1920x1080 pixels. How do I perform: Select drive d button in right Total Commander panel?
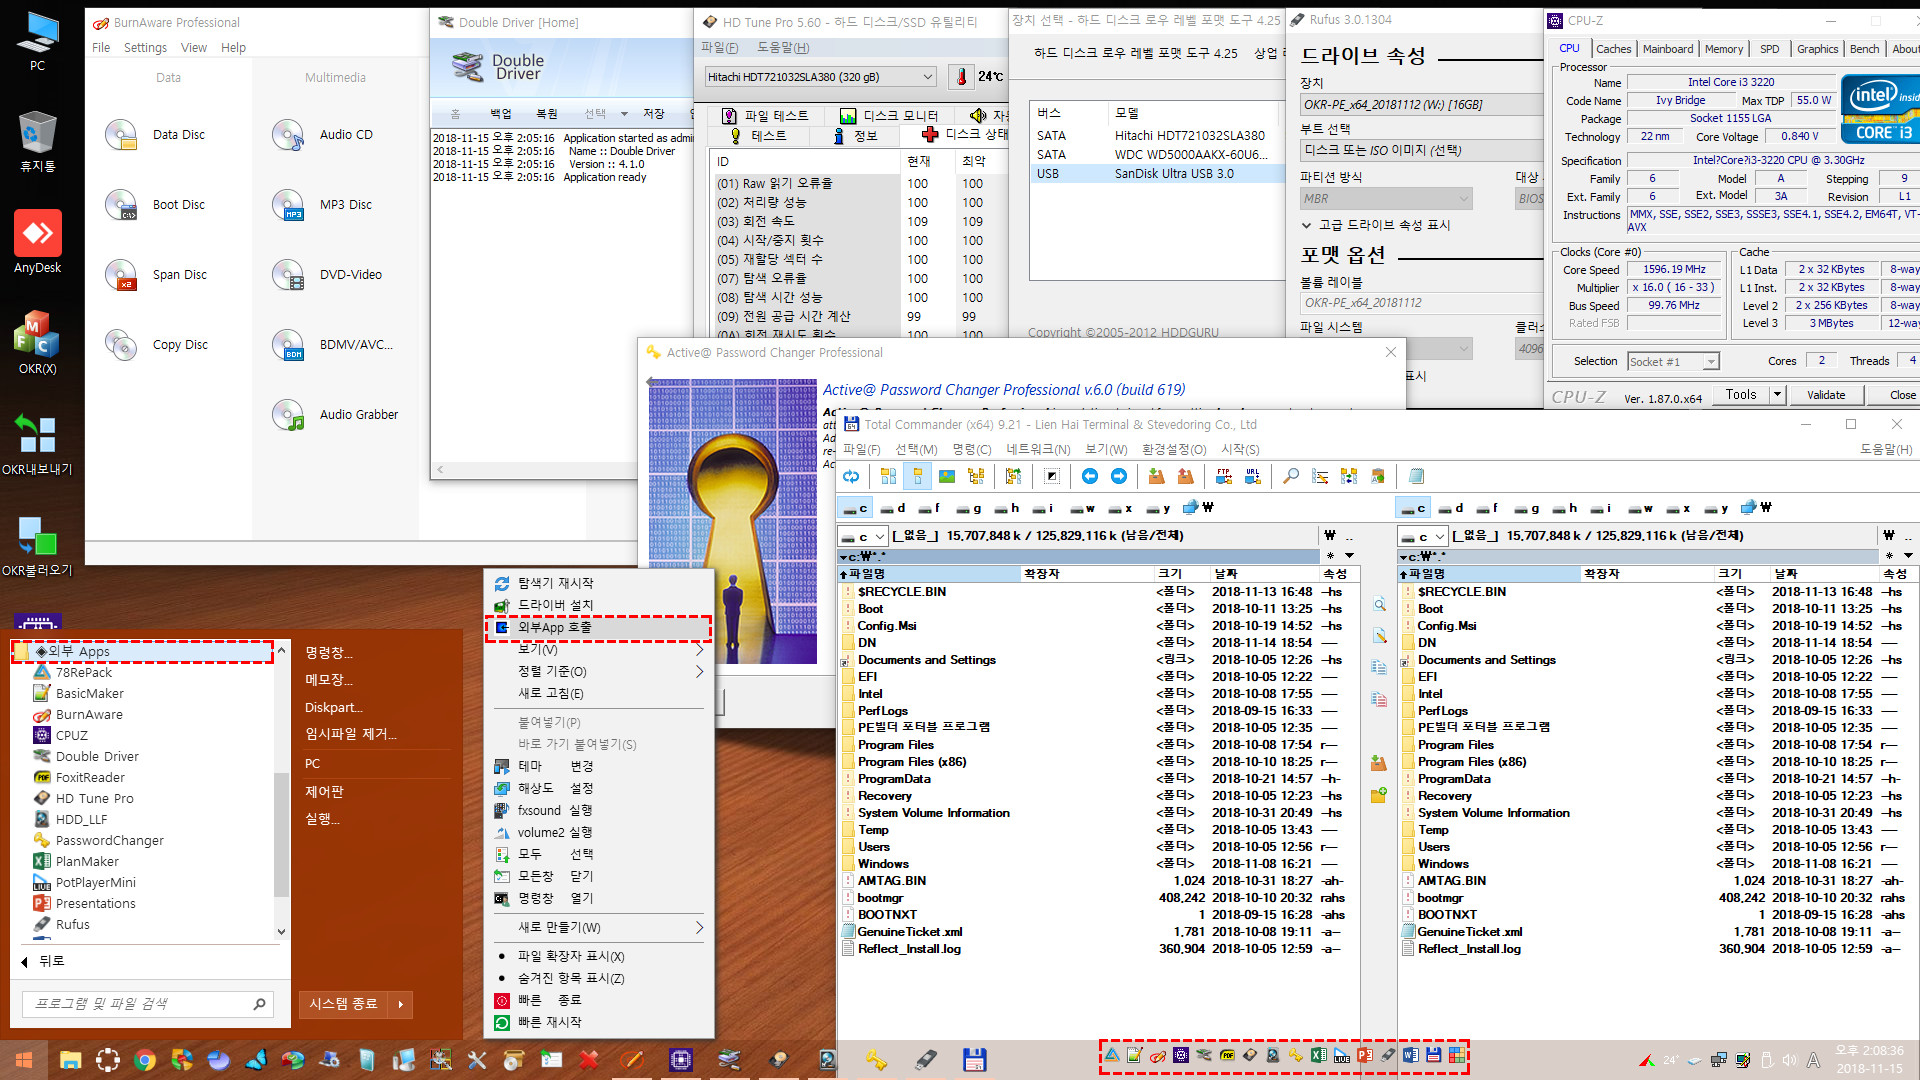(x=1452, y=508)
